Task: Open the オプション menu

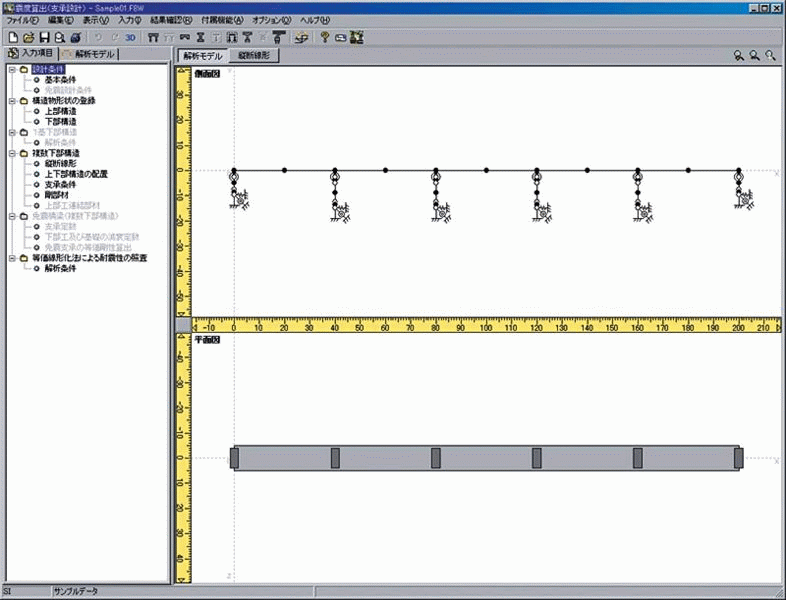Action: click(x=270, y=20)
